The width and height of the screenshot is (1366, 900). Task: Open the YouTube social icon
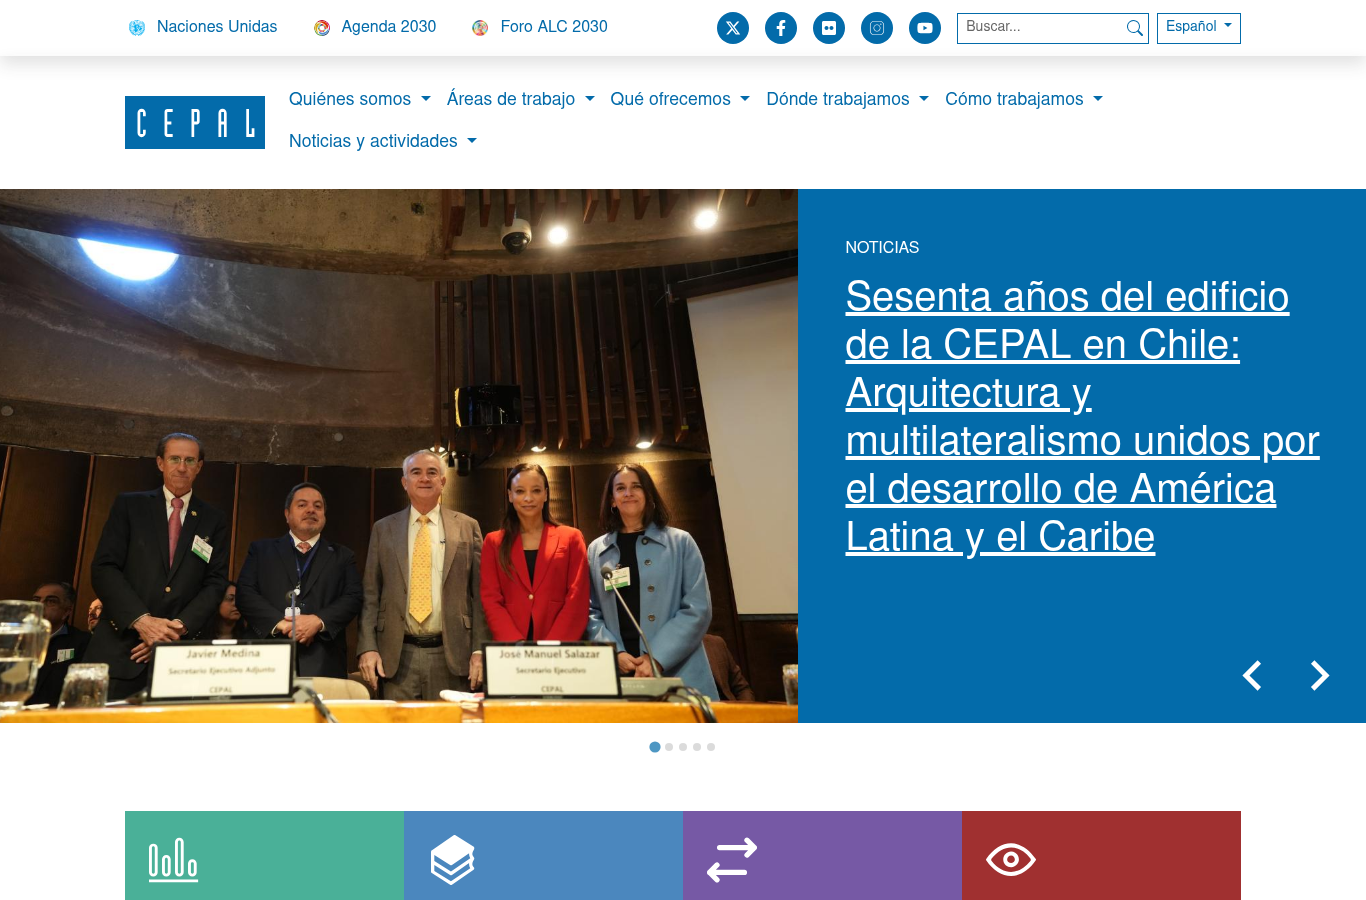[x=925, y=28]
